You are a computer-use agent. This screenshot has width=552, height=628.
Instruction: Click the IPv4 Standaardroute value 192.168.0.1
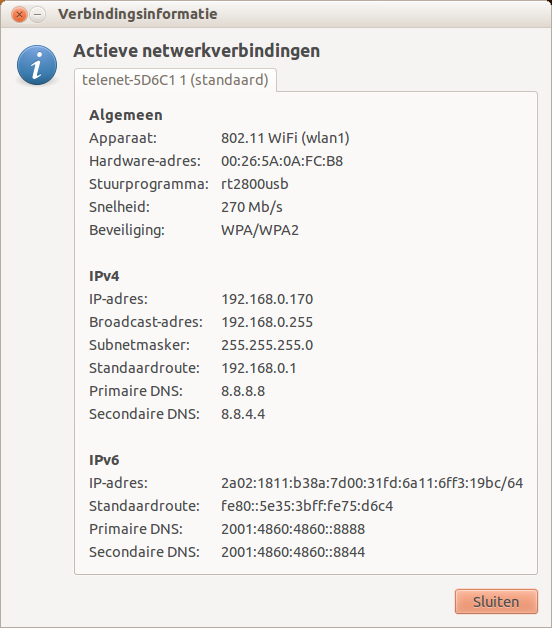[x=259, y=368]
